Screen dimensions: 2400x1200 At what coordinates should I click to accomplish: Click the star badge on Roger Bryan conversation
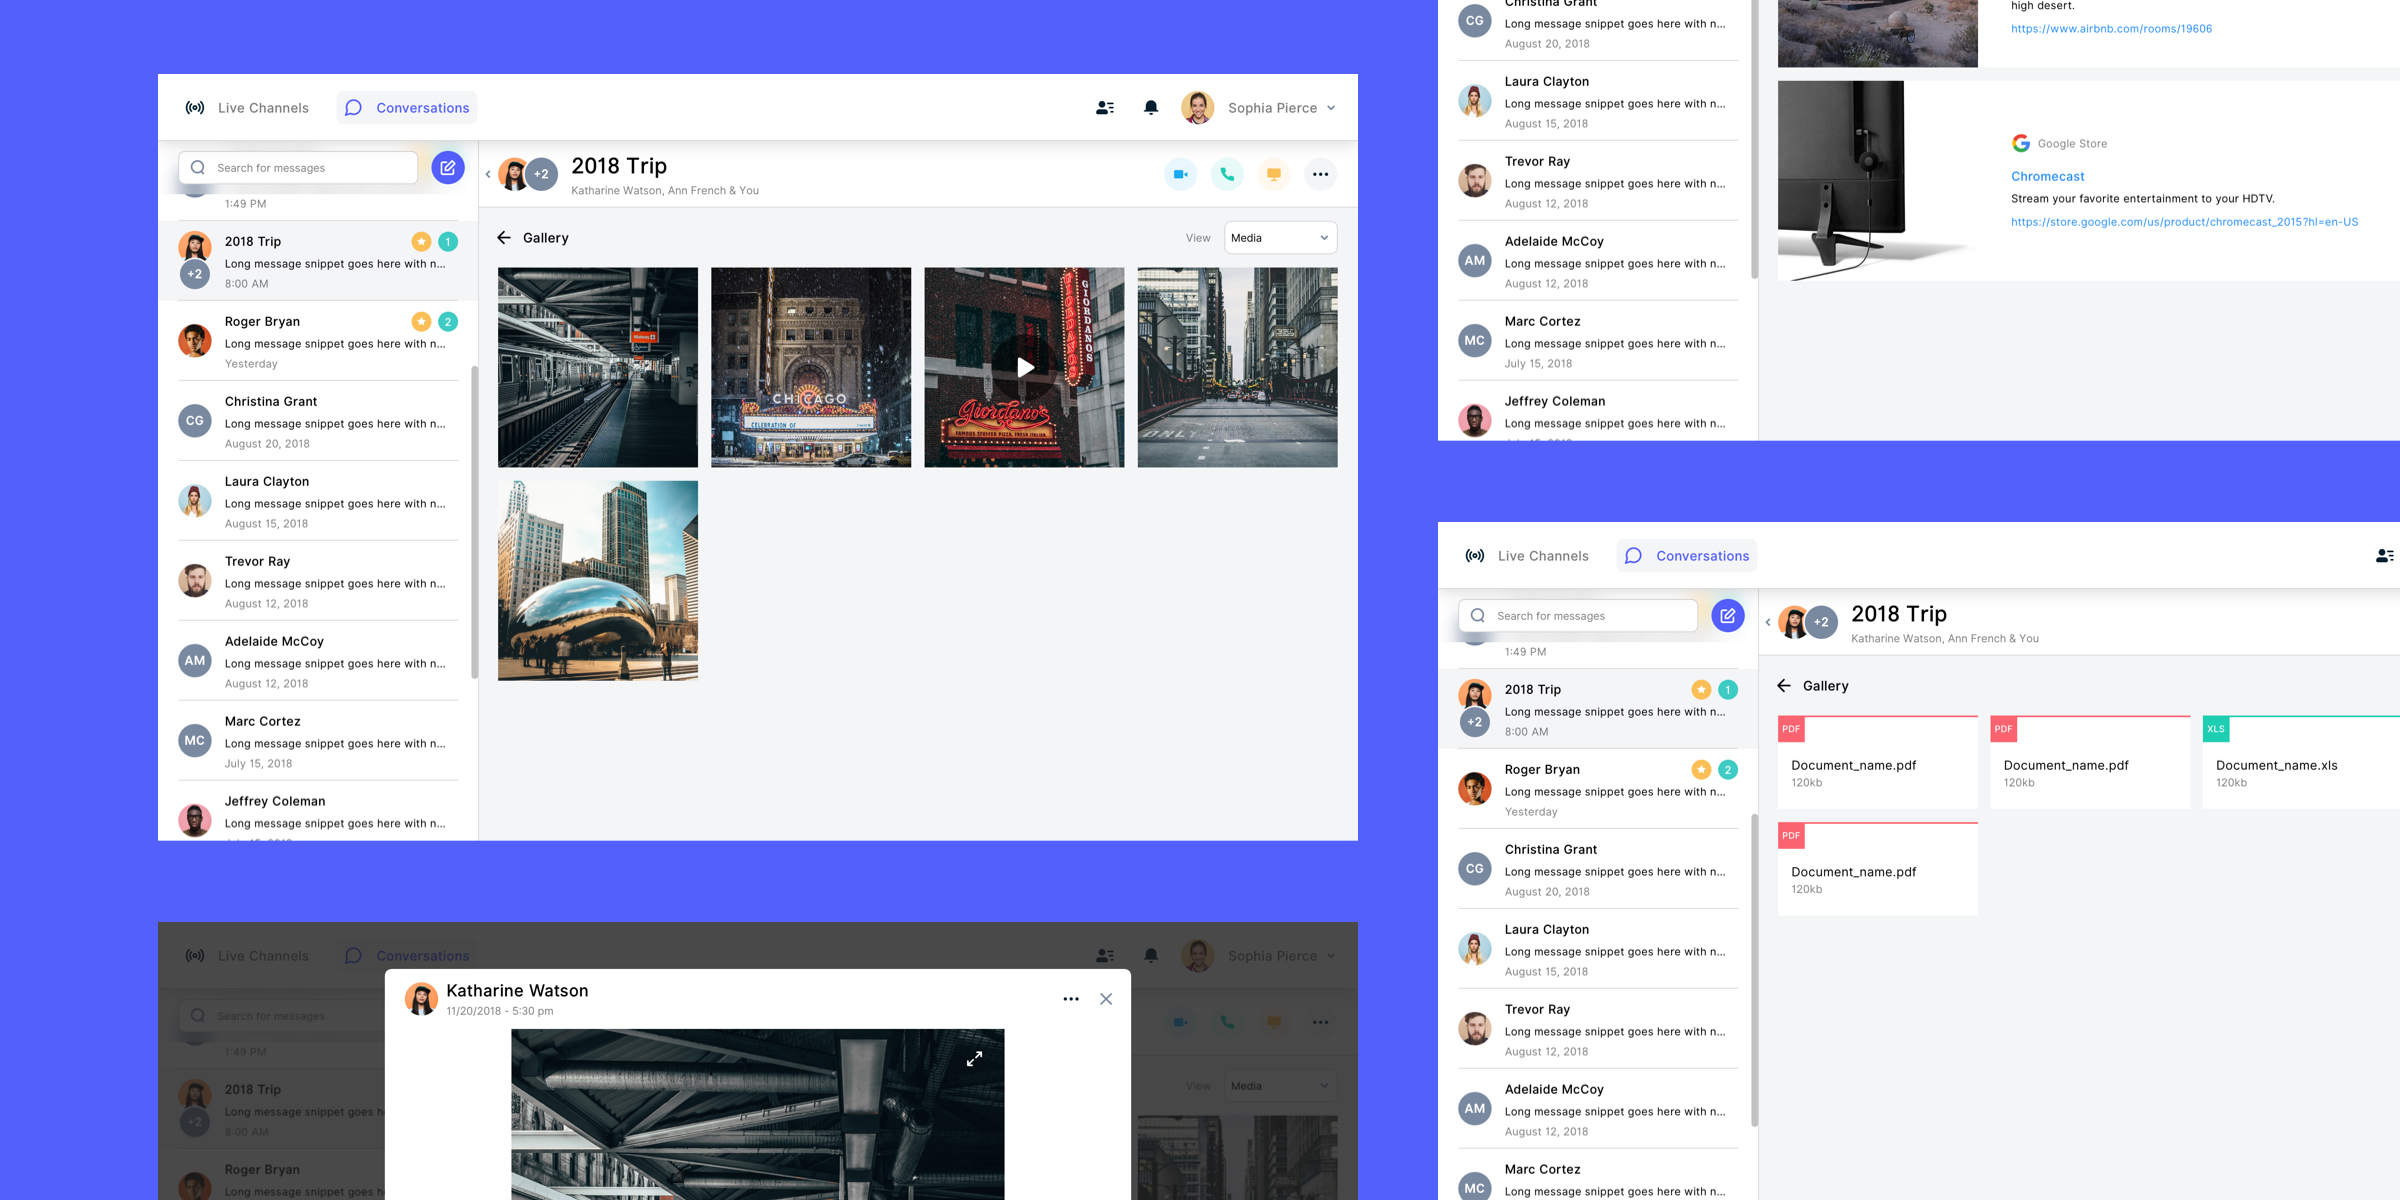click(x=422, y=322)
